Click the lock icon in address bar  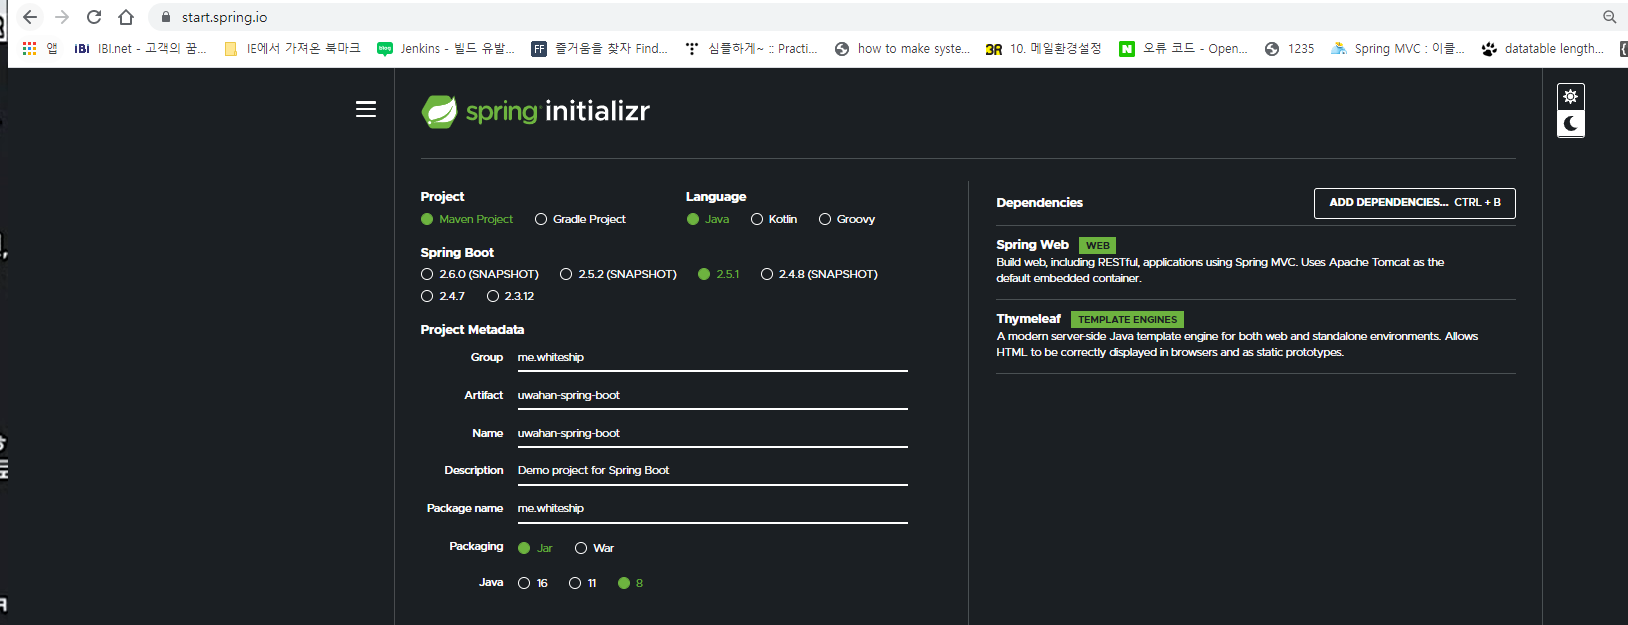point(166,17)
